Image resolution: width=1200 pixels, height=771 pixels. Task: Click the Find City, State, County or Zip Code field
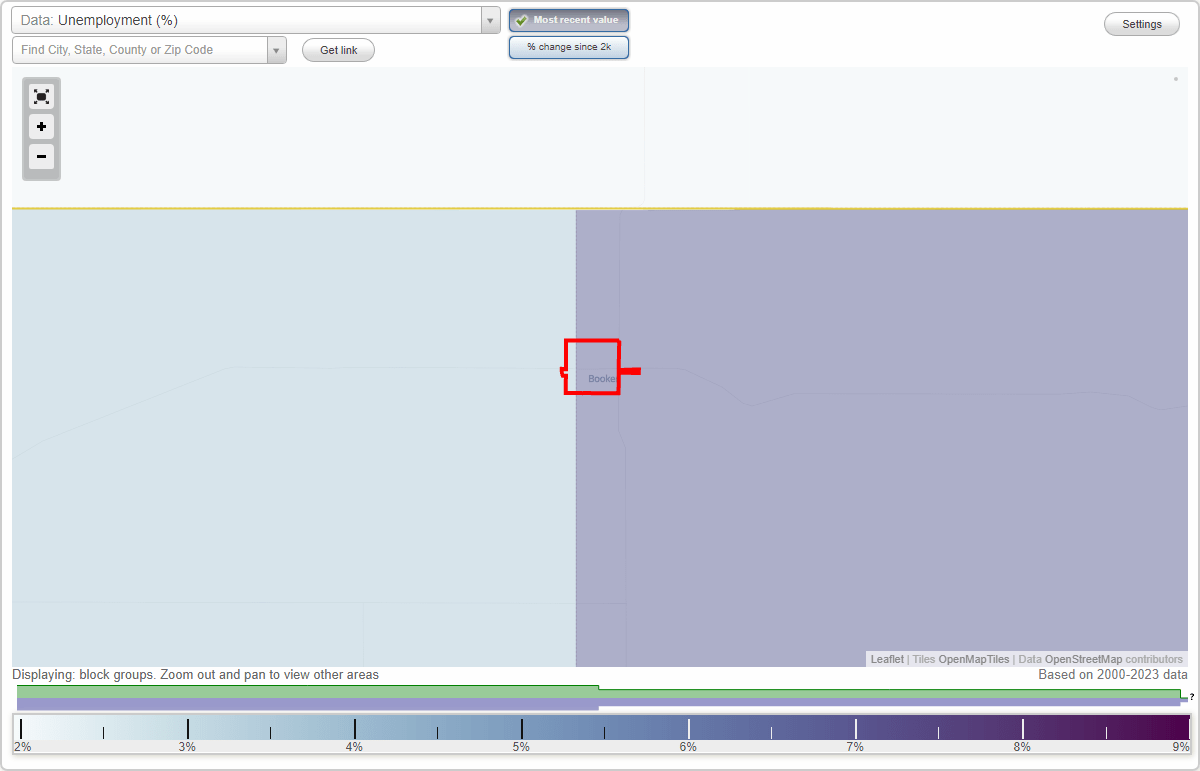click(x=140, y=50)
